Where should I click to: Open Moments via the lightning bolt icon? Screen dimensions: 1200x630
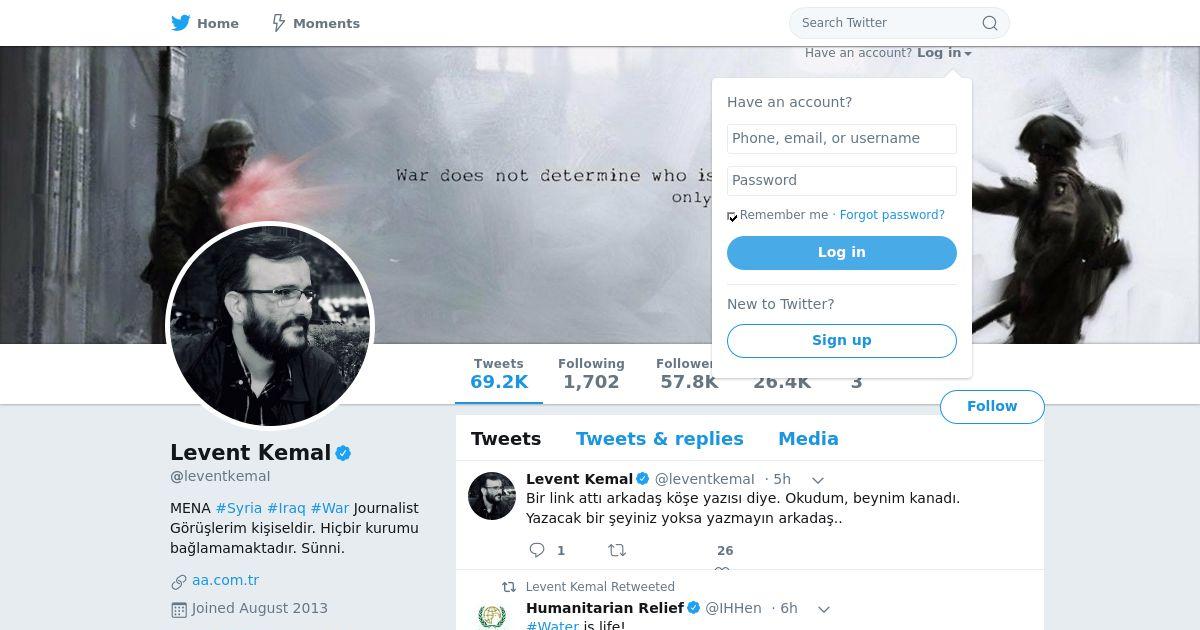279,22
